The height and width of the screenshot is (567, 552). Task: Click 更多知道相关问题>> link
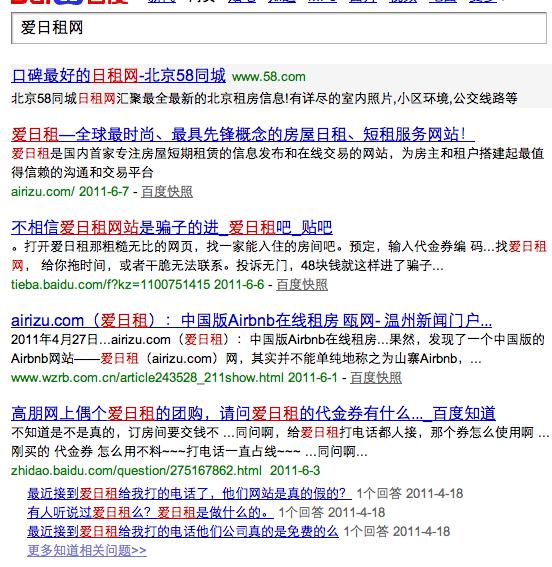pyautogui.click(x=87, y=550)
